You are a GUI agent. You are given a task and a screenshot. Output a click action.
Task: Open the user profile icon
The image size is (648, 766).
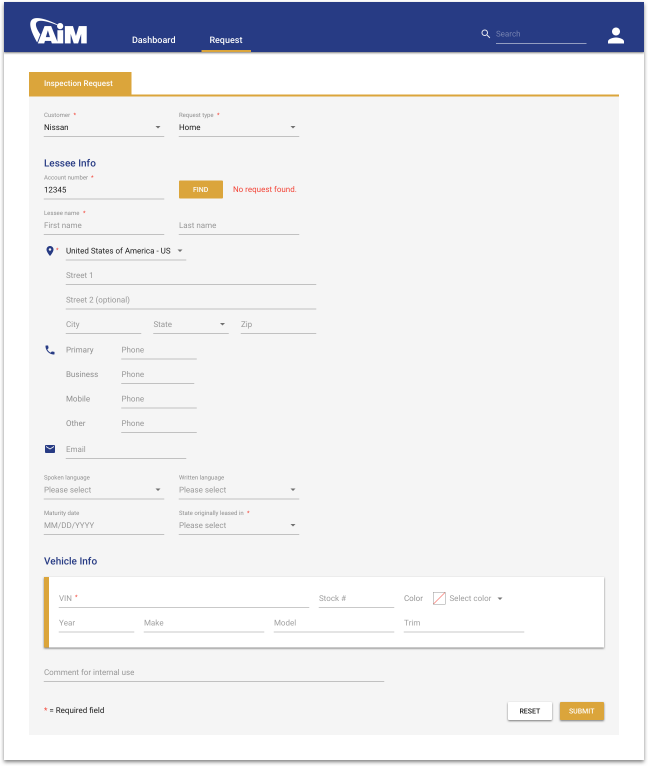click(615, 36)
